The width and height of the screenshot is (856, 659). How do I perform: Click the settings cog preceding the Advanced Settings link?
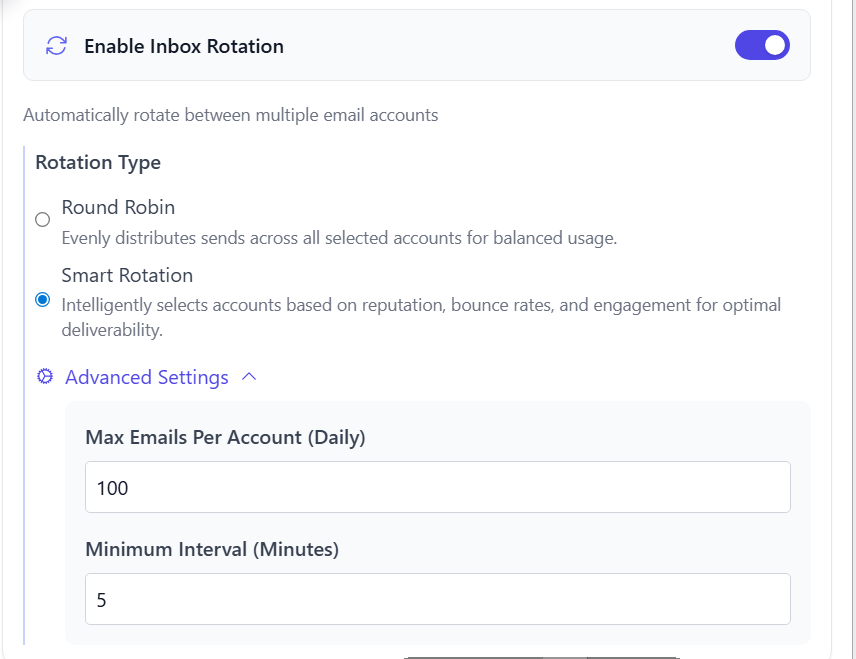click(44, 377)
